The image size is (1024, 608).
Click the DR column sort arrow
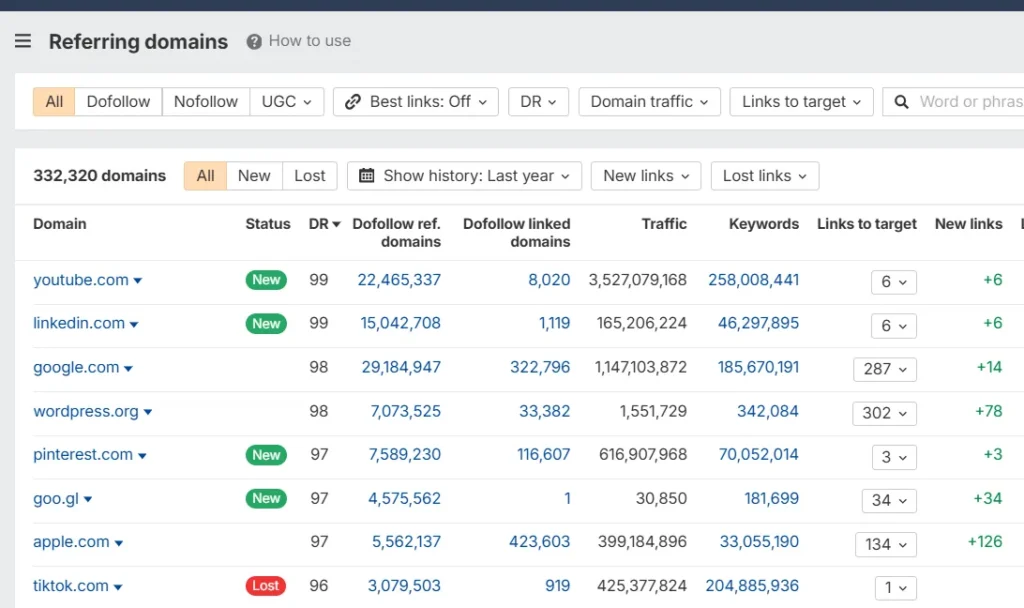336,224
